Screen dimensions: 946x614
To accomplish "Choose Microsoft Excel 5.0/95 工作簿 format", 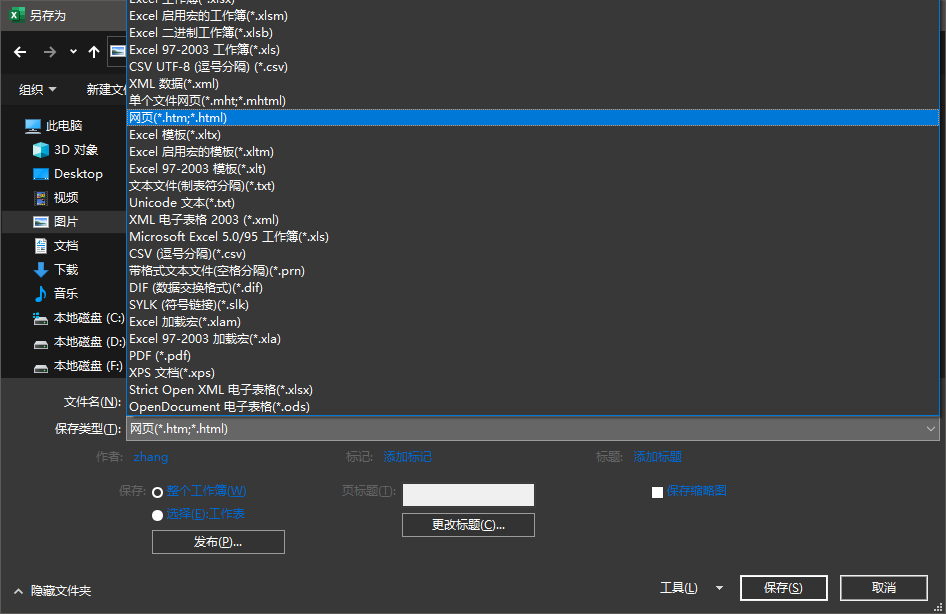I will coord(533,236).
